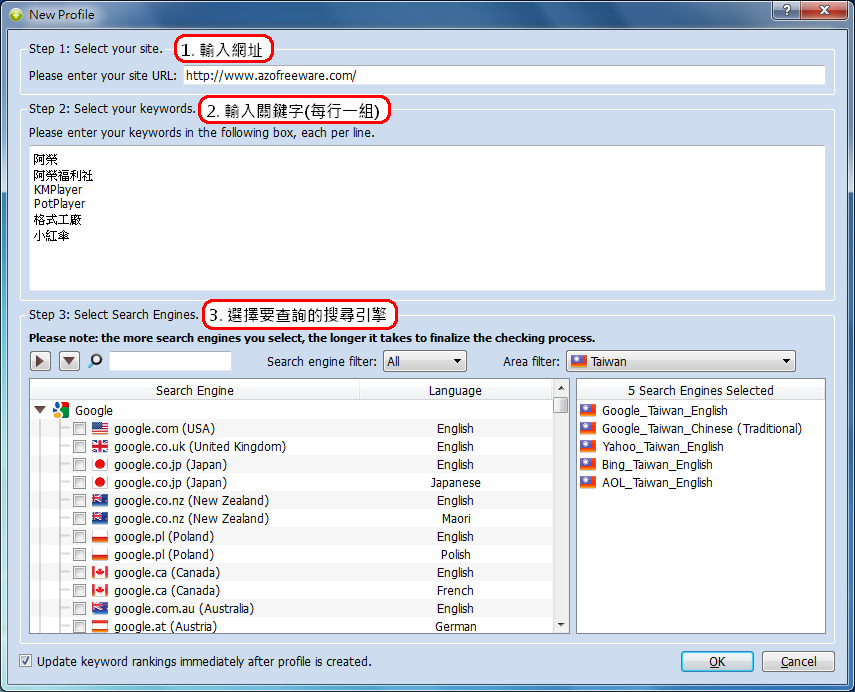
Task: Toggle Update keyword rankings immediately checkbox
Action: pos(25,661)
